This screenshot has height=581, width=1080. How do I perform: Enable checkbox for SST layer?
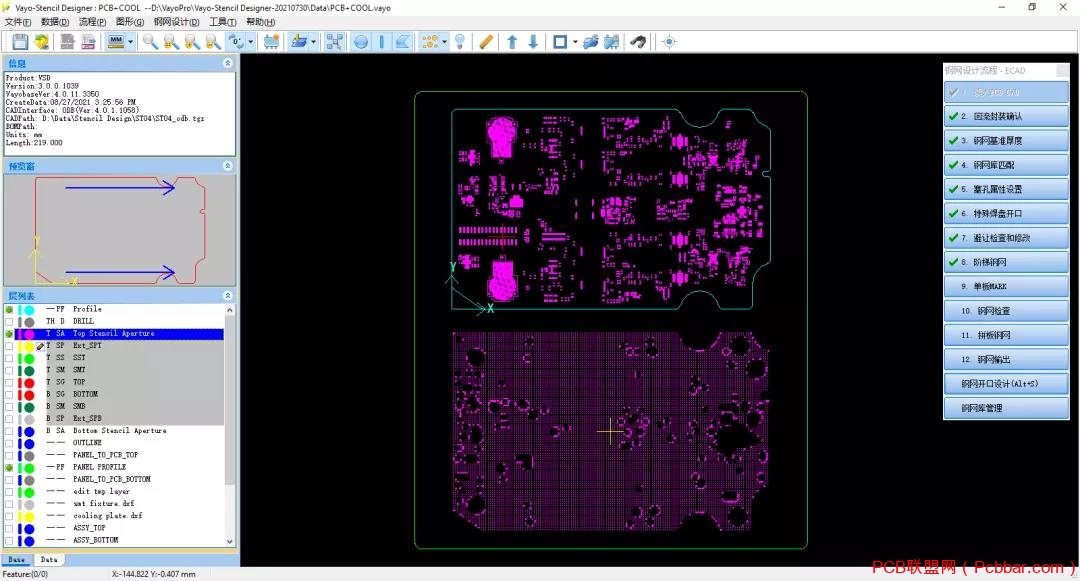pyautogui.click(x=9, y=359)
